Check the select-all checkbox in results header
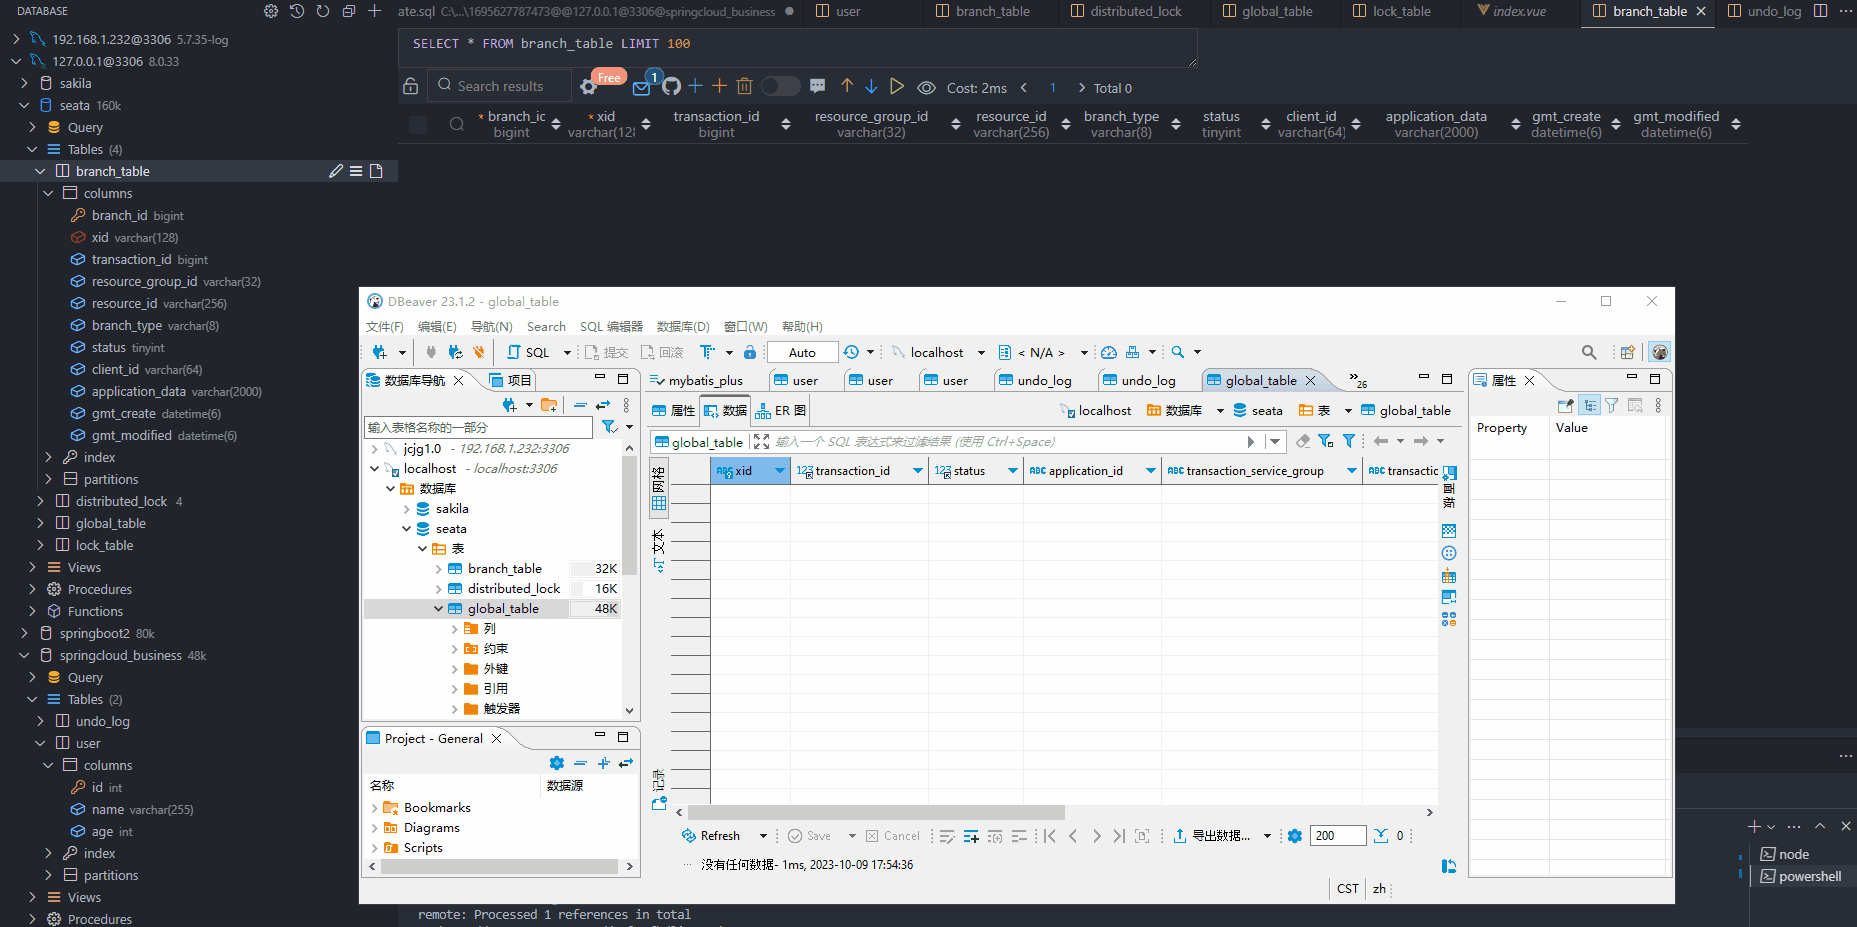Screen dimensions: 1857x927 (418, 125)
